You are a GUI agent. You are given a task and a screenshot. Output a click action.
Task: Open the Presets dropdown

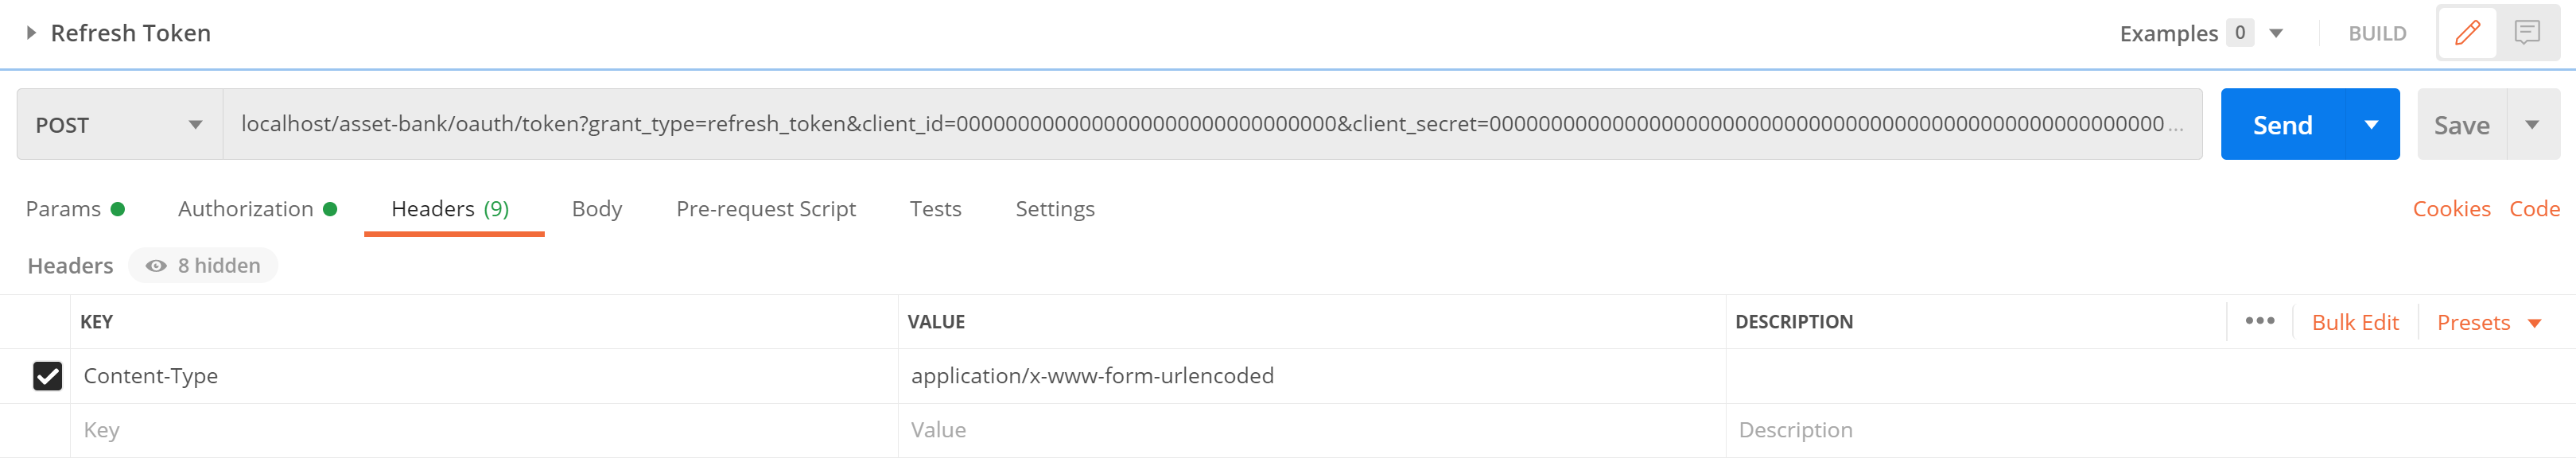[2488, 322]
